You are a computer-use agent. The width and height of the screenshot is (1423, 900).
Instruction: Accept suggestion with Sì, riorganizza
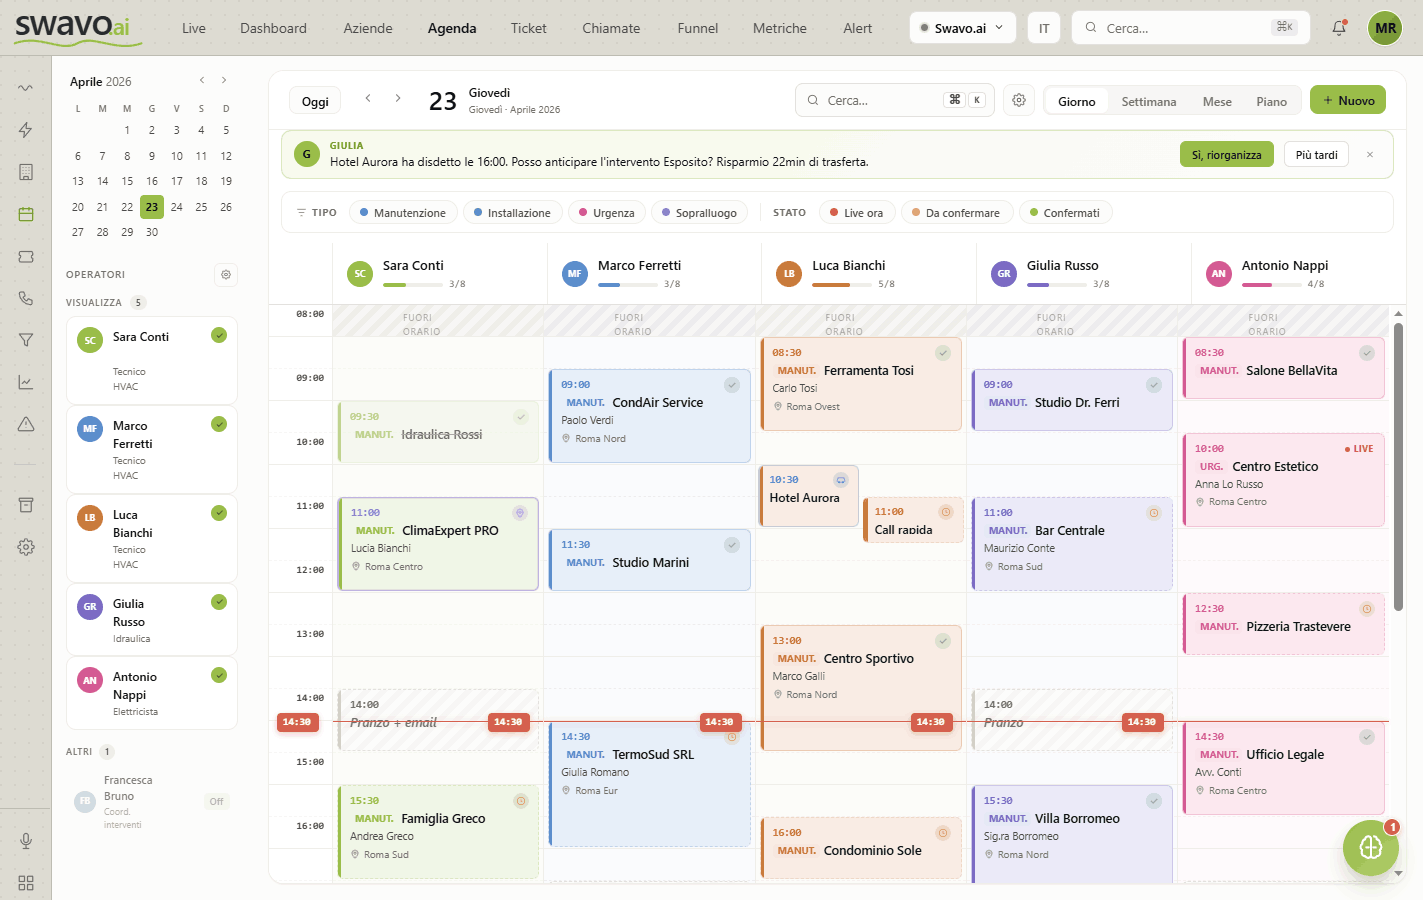click(1227, 154)
